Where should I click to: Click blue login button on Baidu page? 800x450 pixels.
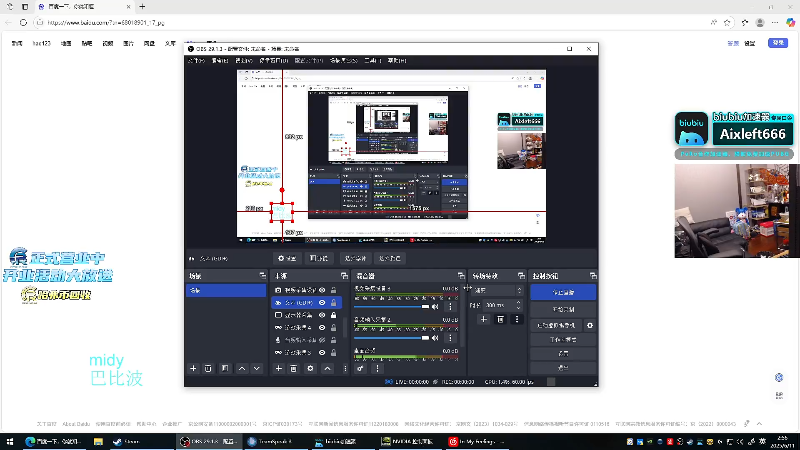(x=778, y=43)
